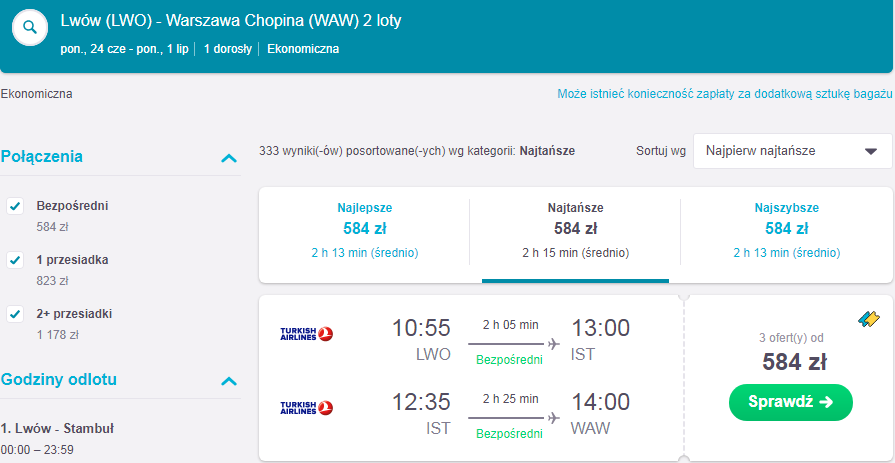This screenshot has width=895, height=463.
Task: Uncheck the Bezpośredni connections checkbox
Action: [x=15, y=206]
